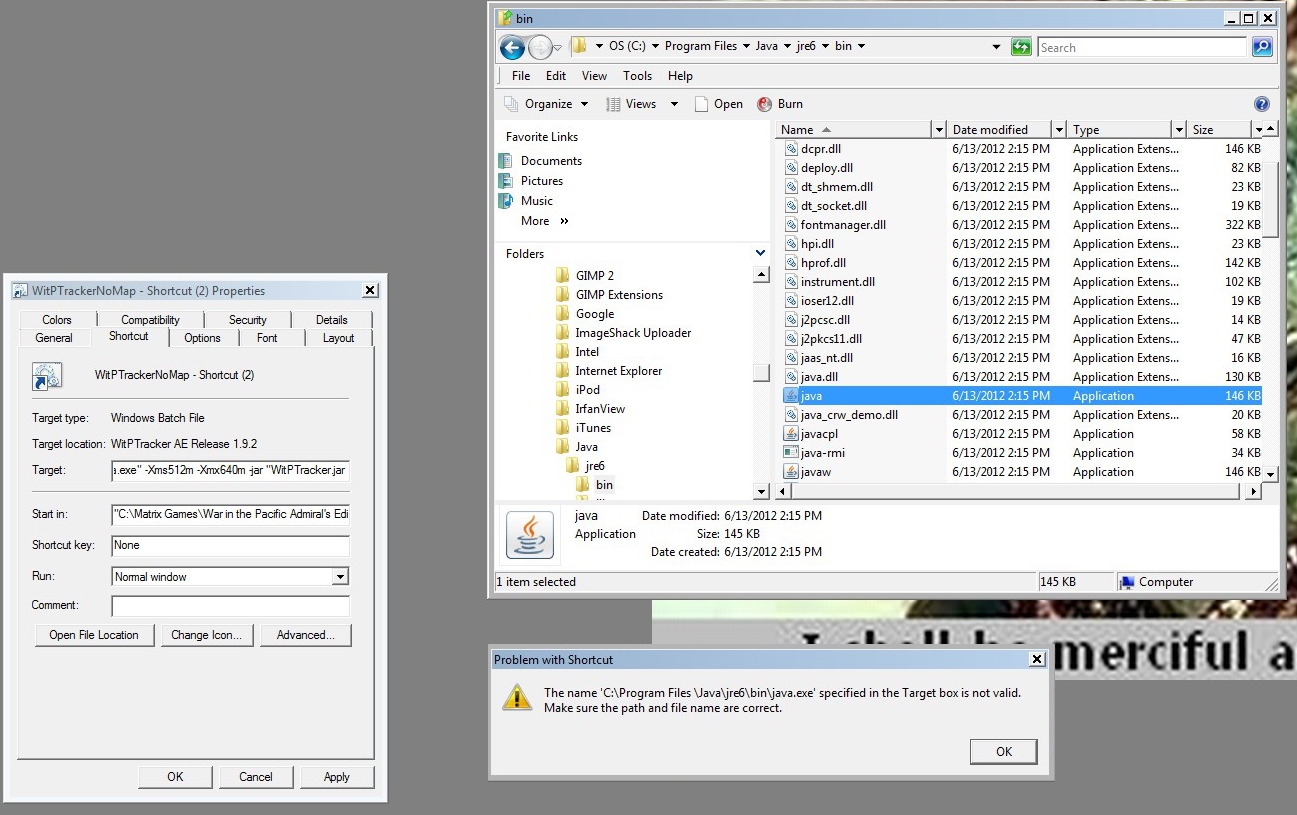Click Advanced button in Properties
The height and width of the screenshot is (815, 1297).
[x=306, y=635]
